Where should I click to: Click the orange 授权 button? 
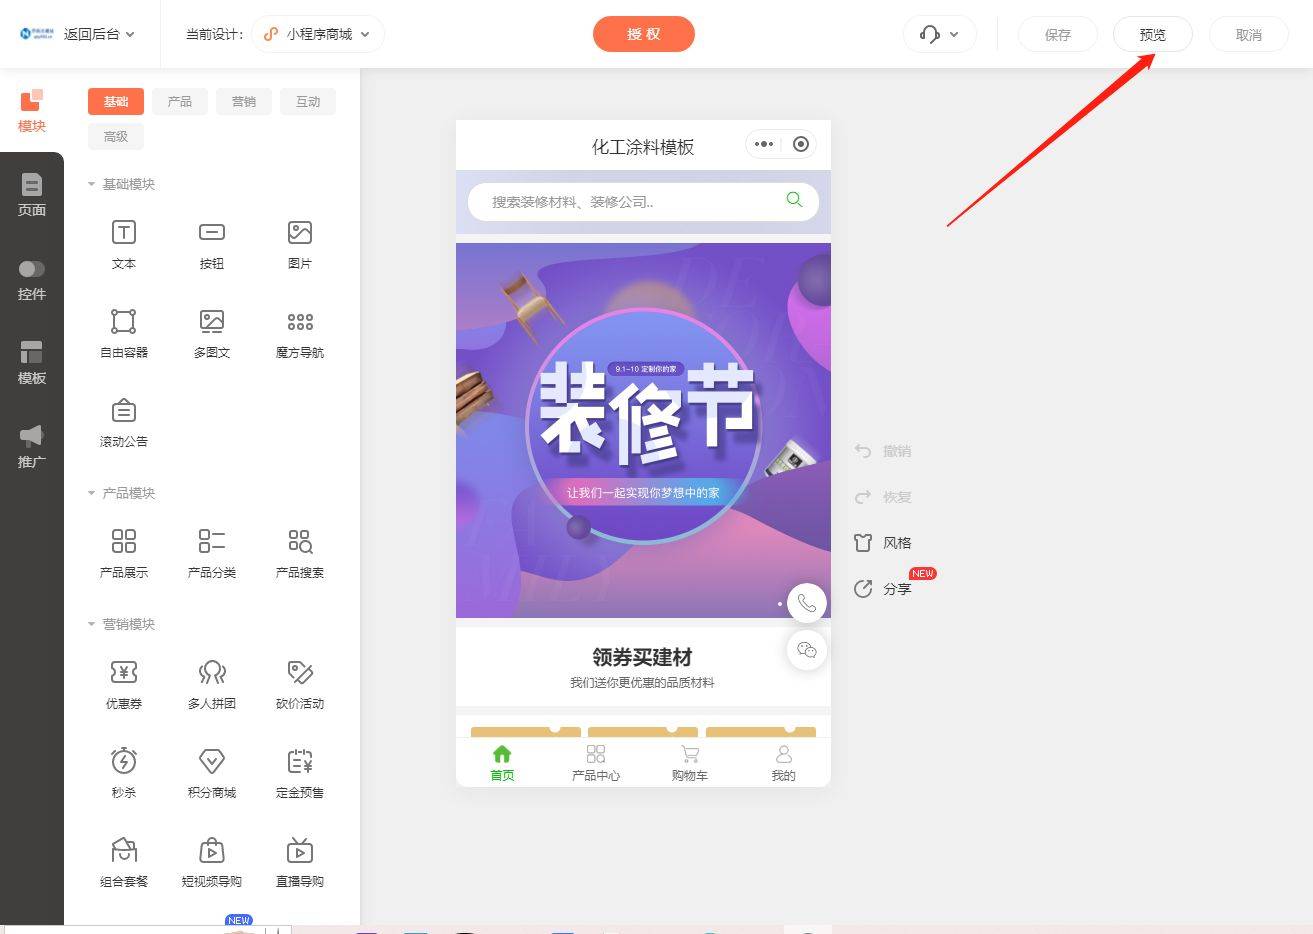pos(643,34)
